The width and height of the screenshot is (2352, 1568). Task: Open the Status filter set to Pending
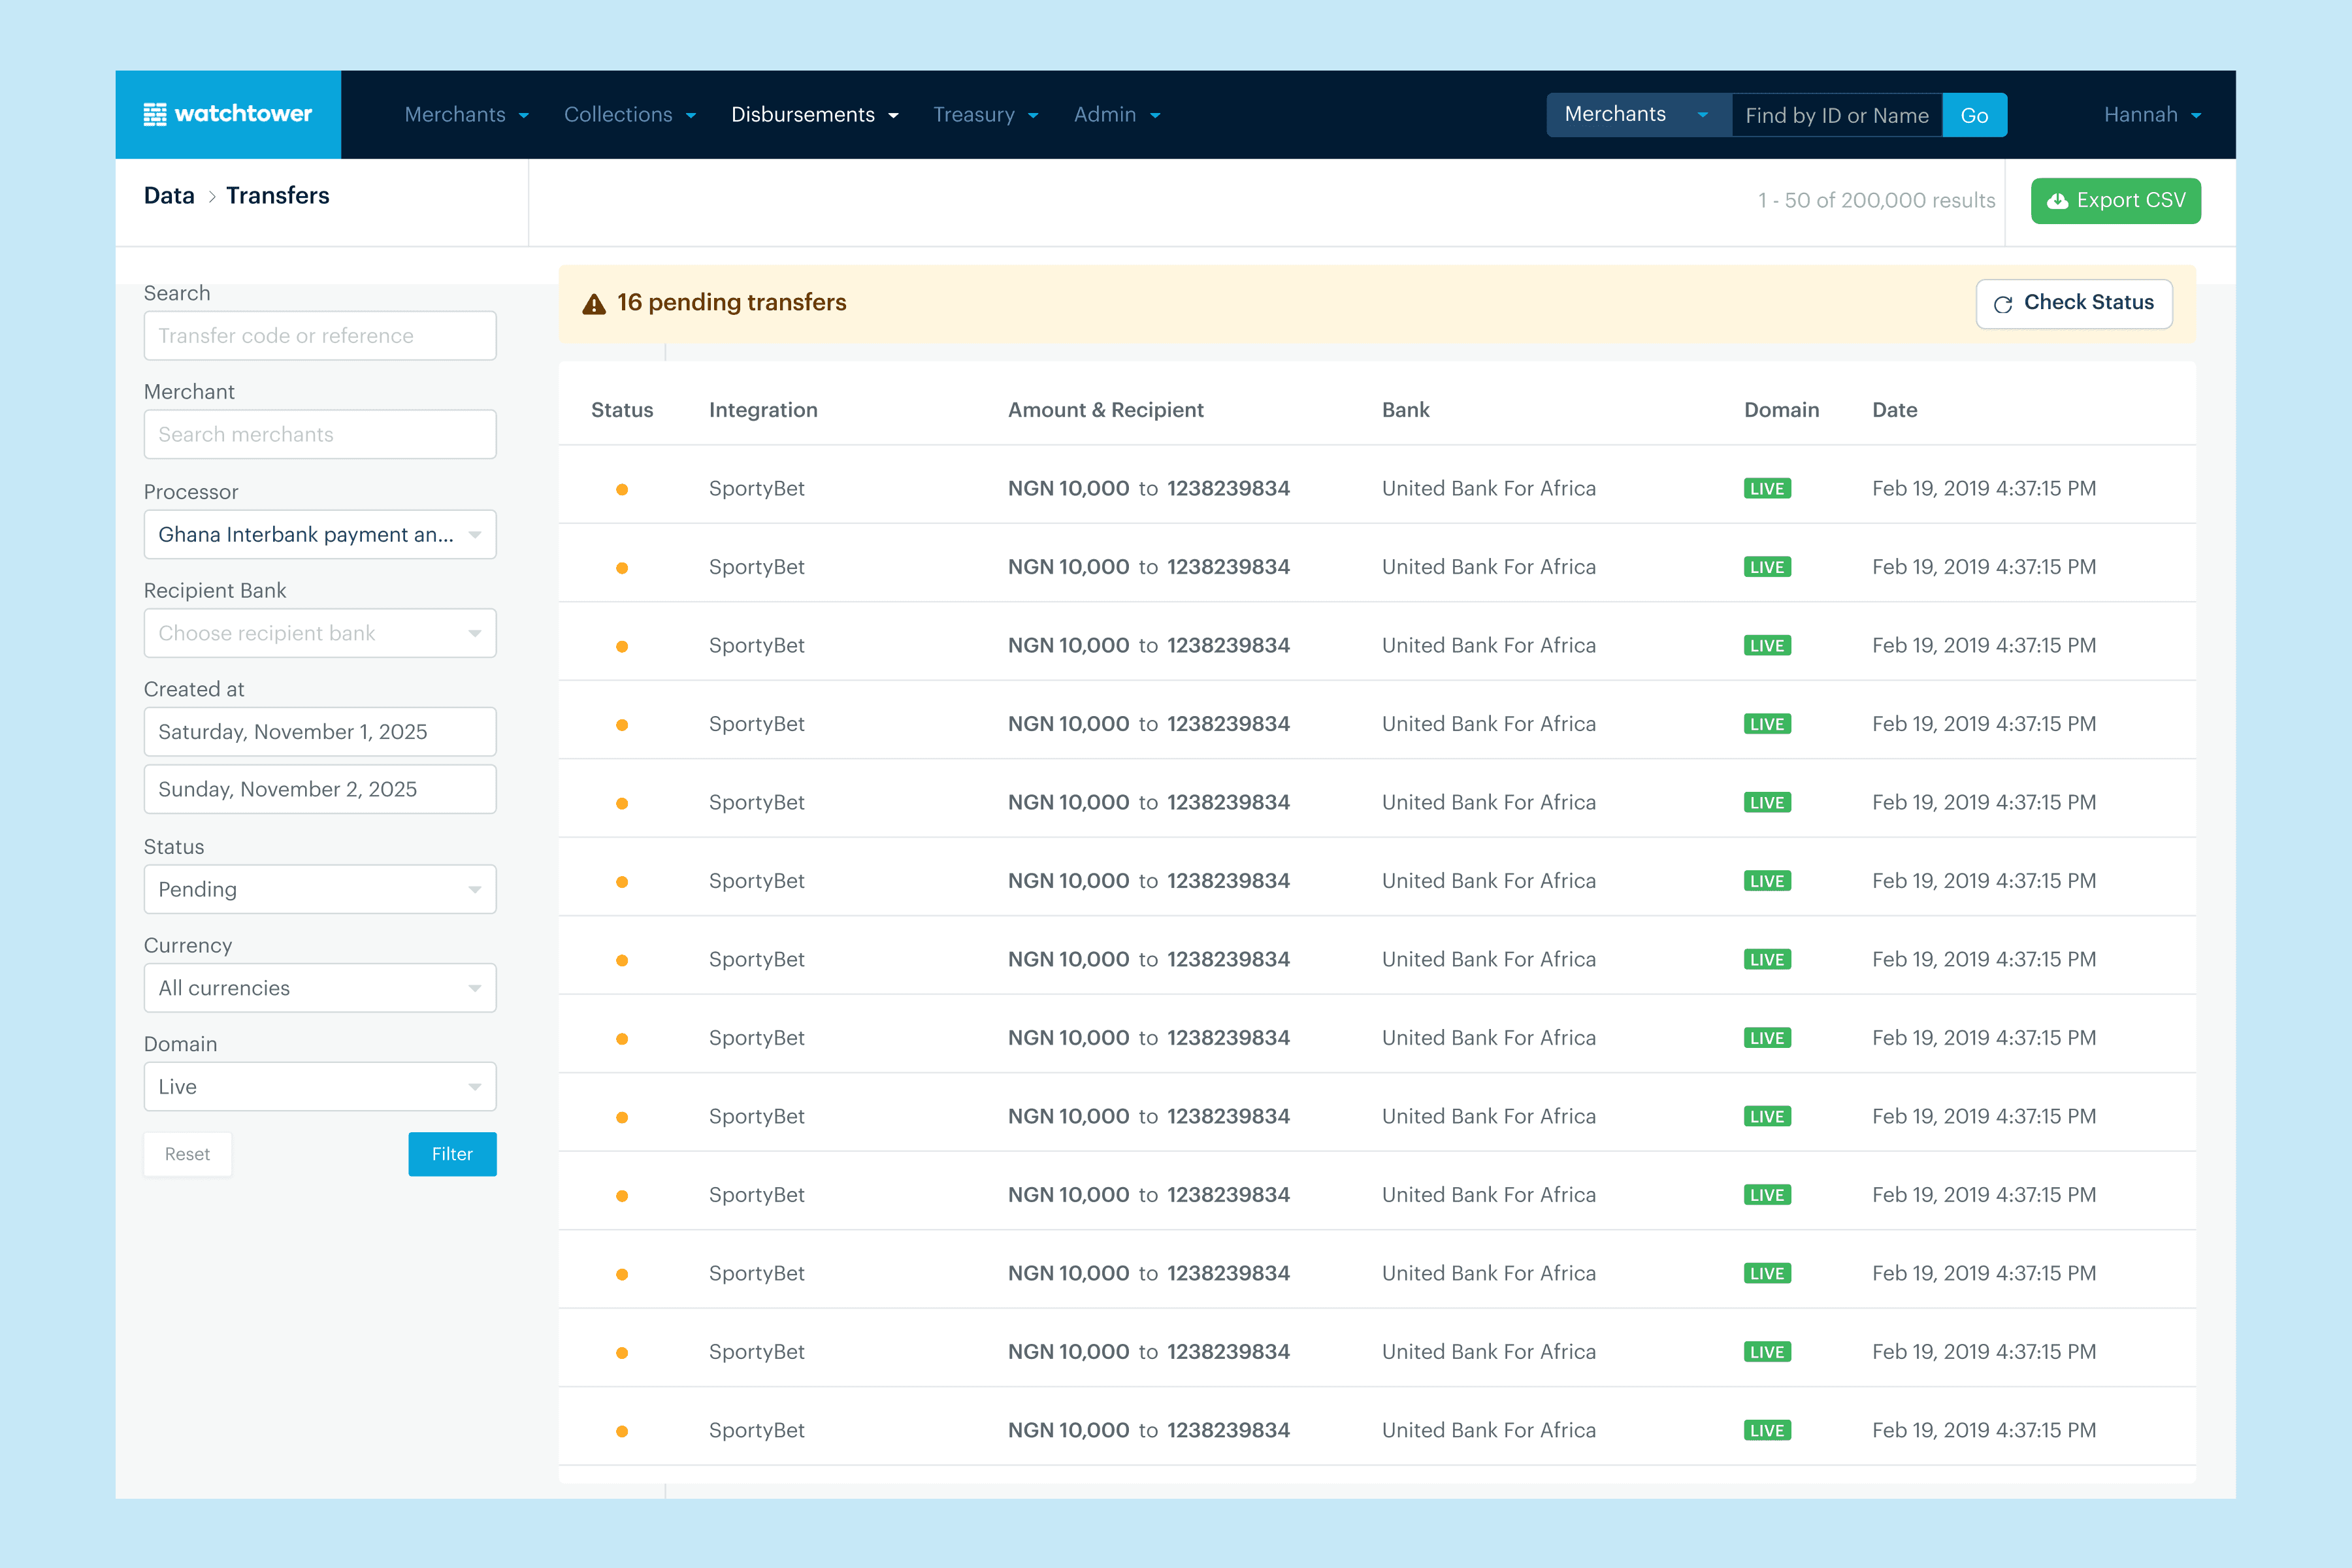coord(320,889)
